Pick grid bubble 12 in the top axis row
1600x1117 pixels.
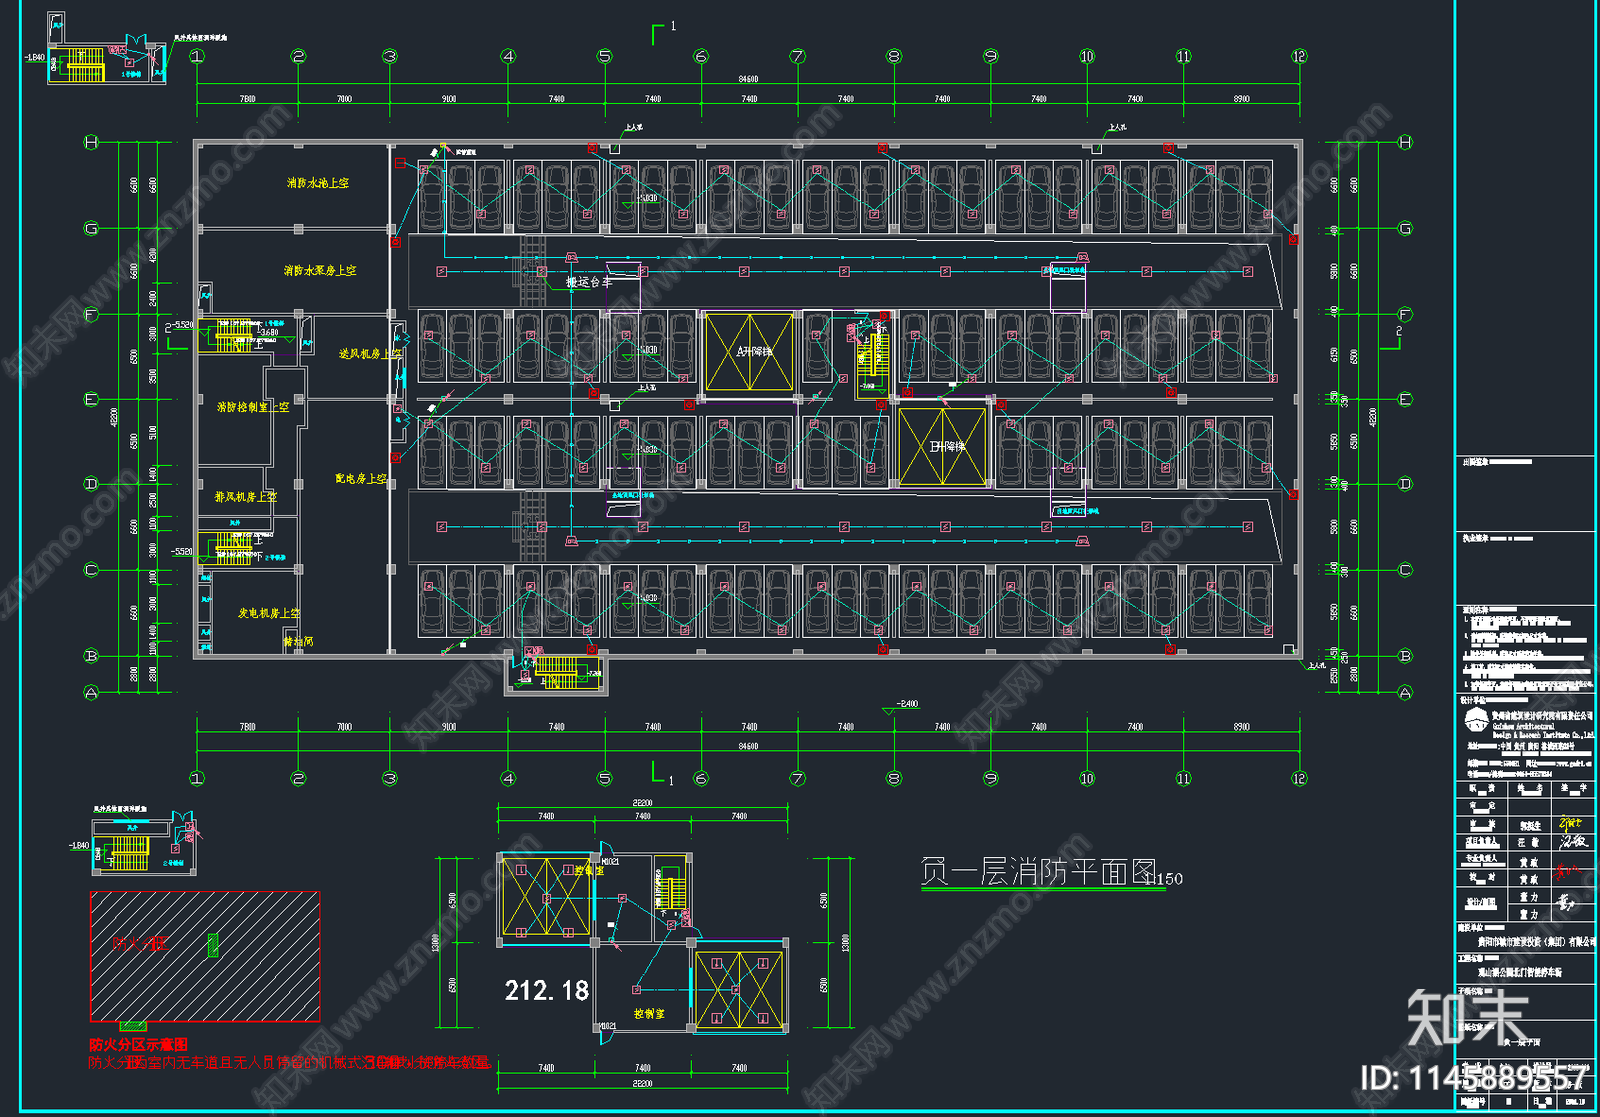tap(1299, 56)
